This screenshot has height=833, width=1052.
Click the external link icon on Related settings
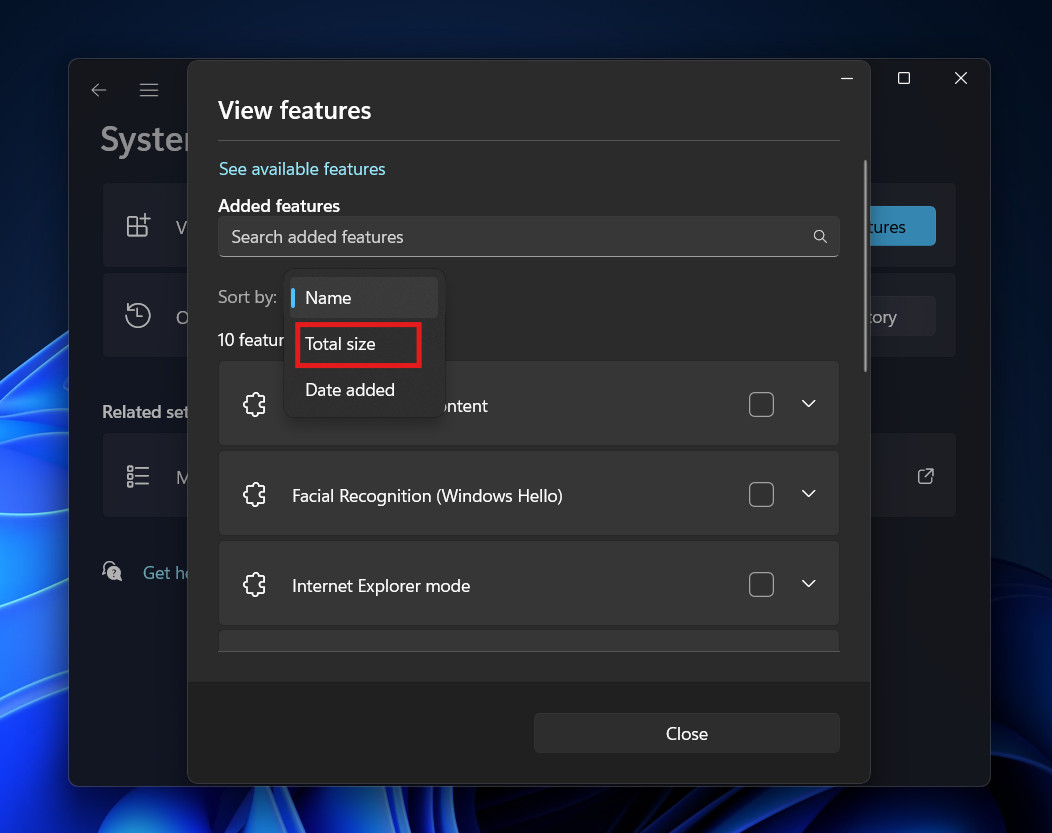click(925, 477)
